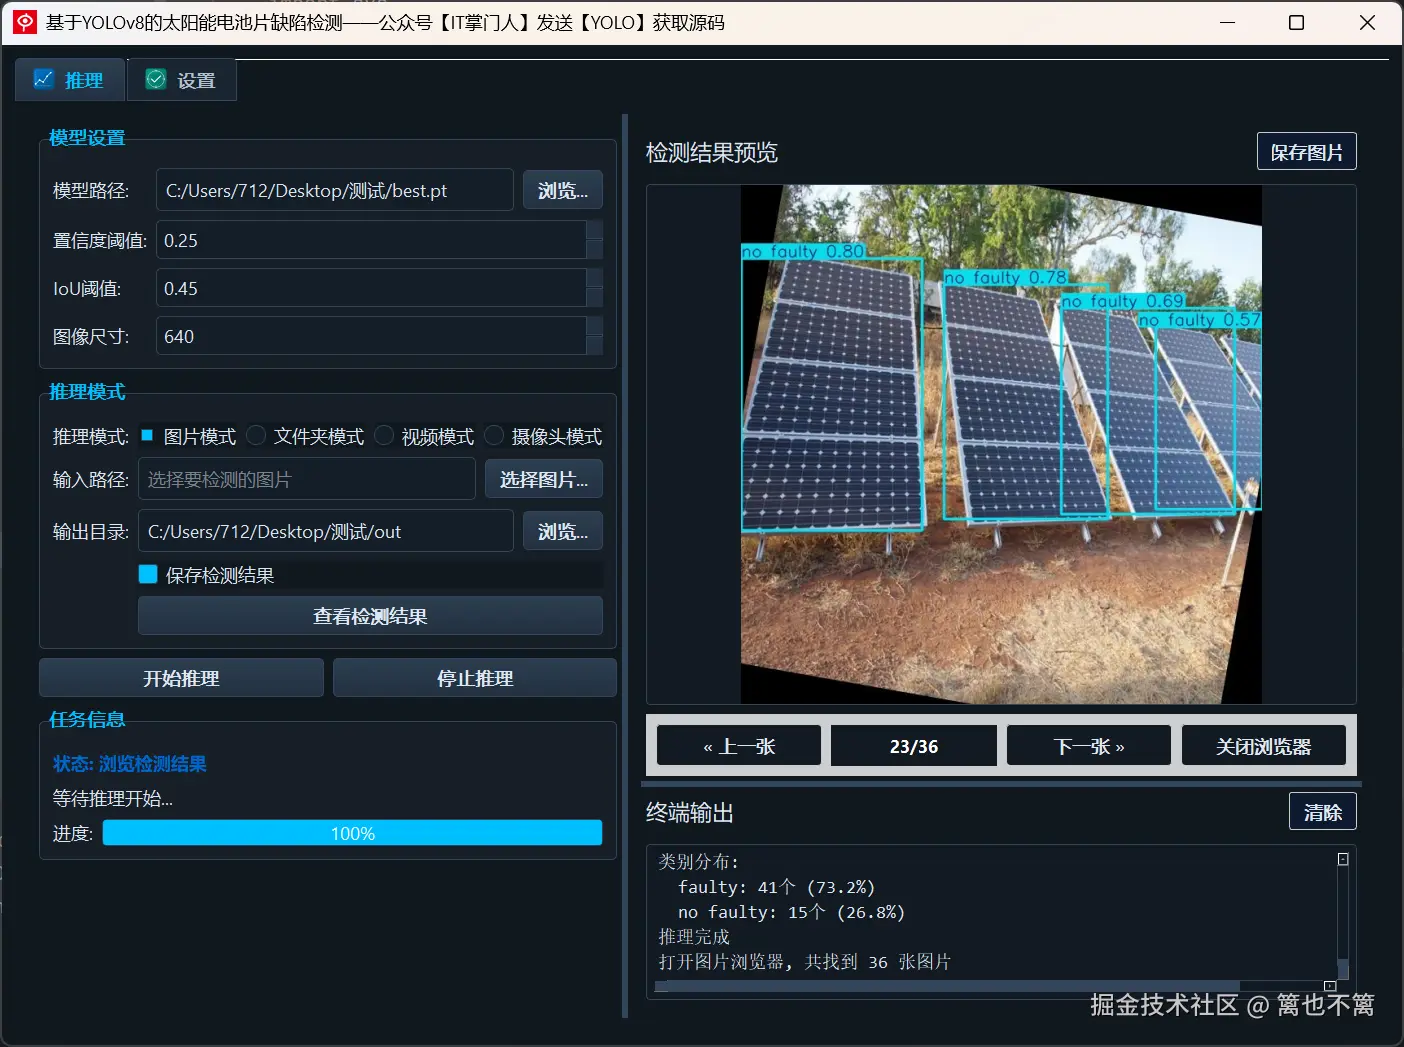The image size is (1404, 1047).
Task: Decrease 置信度阈值 with down stepper
Action: pos(594,250)
